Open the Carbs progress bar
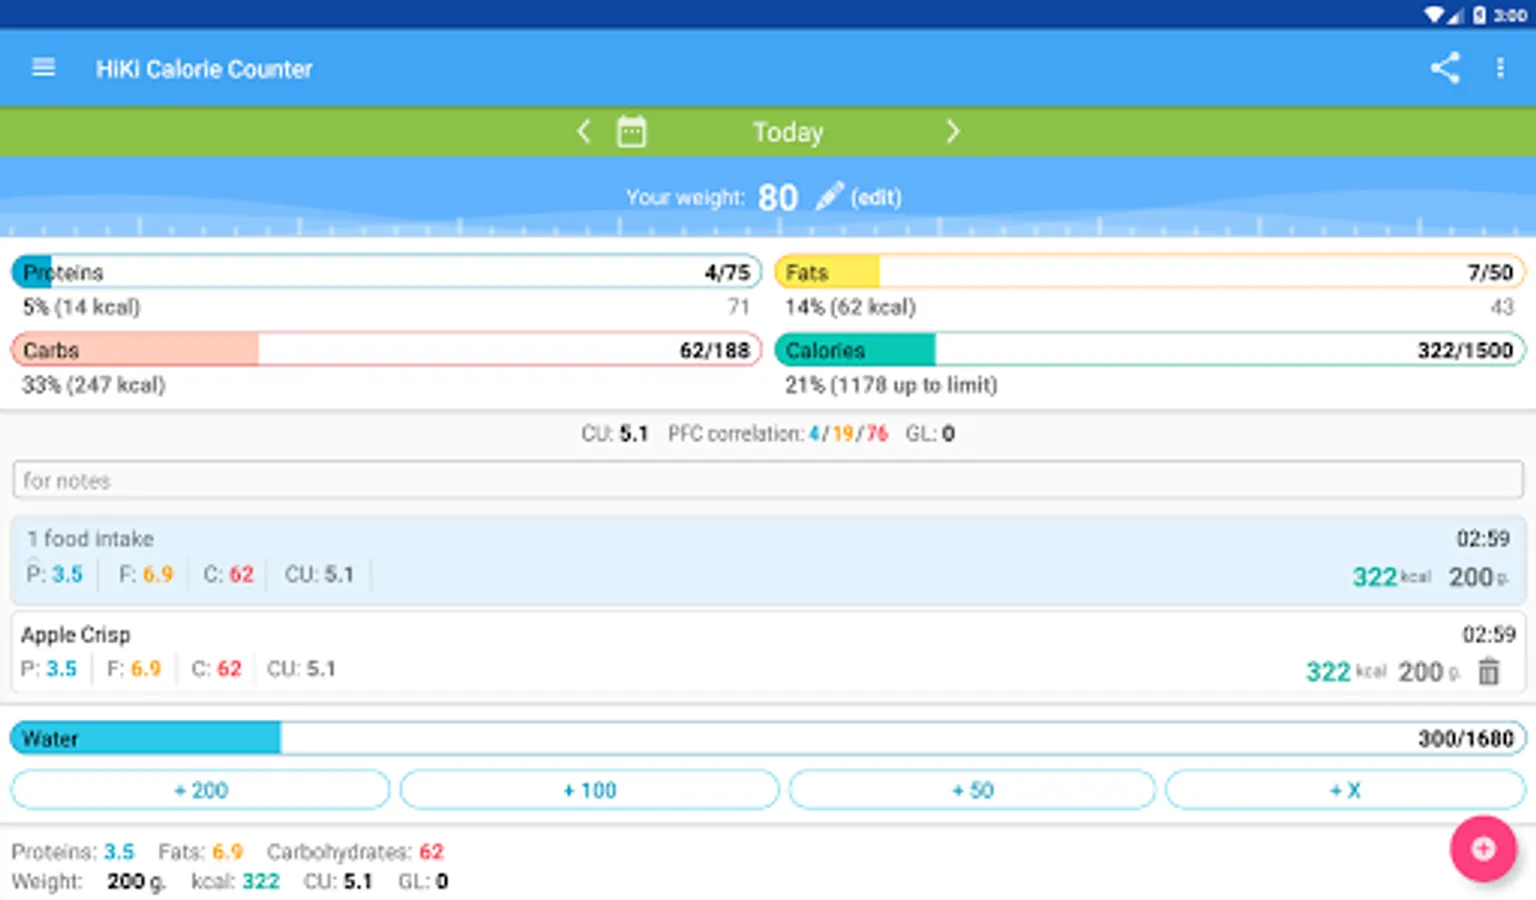This screenshot has width=1536, height=900. (386, 350)
